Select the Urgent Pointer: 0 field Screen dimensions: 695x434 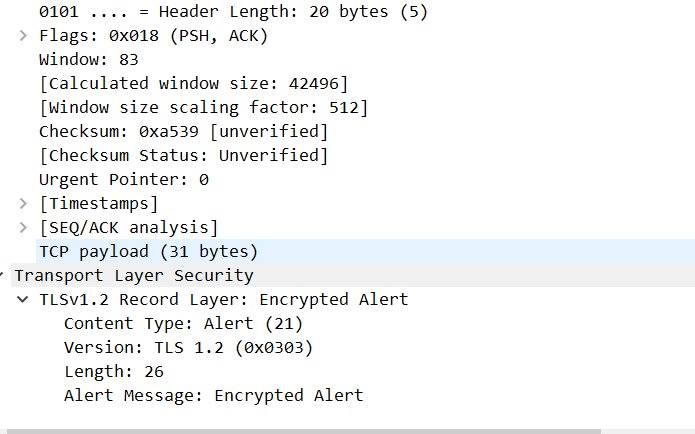124,180
